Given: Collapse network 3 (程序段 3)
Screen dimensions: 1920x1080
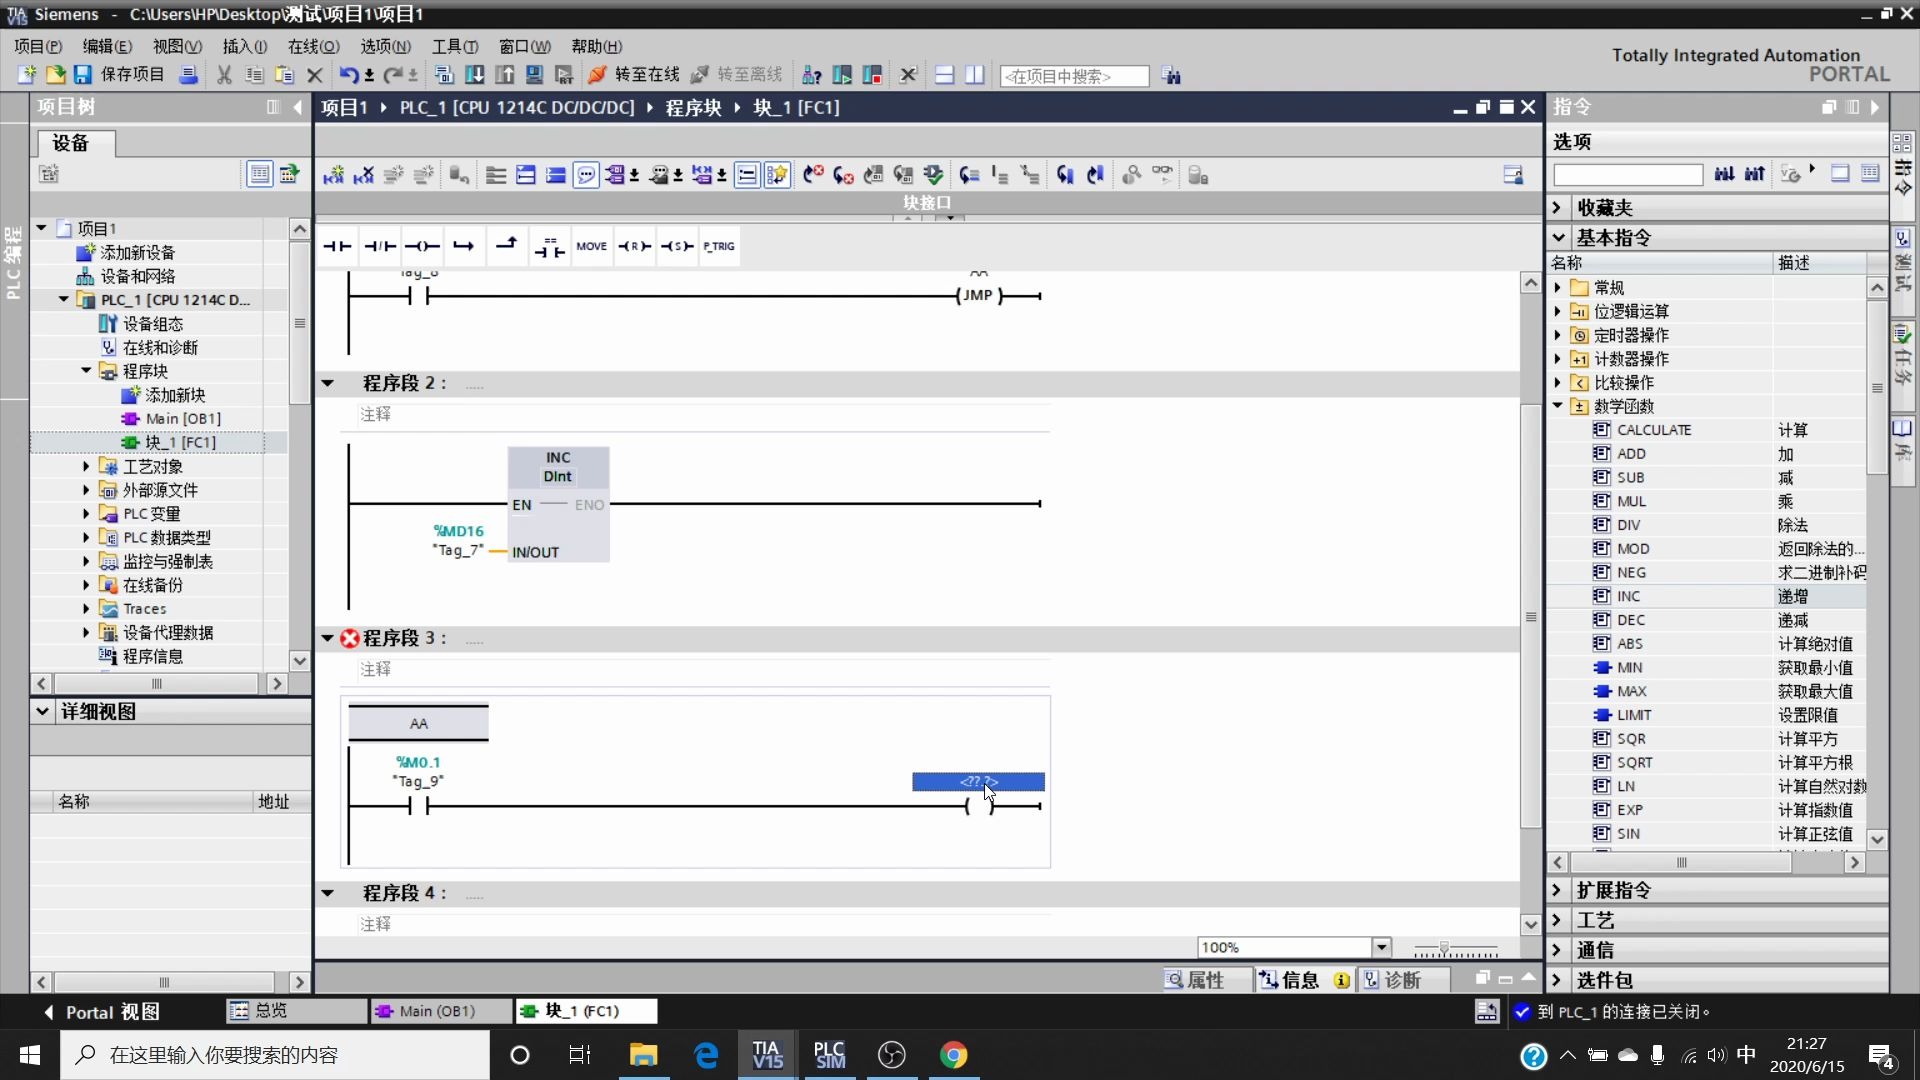Looking at the screenshot, I should [x=327, y=638].
